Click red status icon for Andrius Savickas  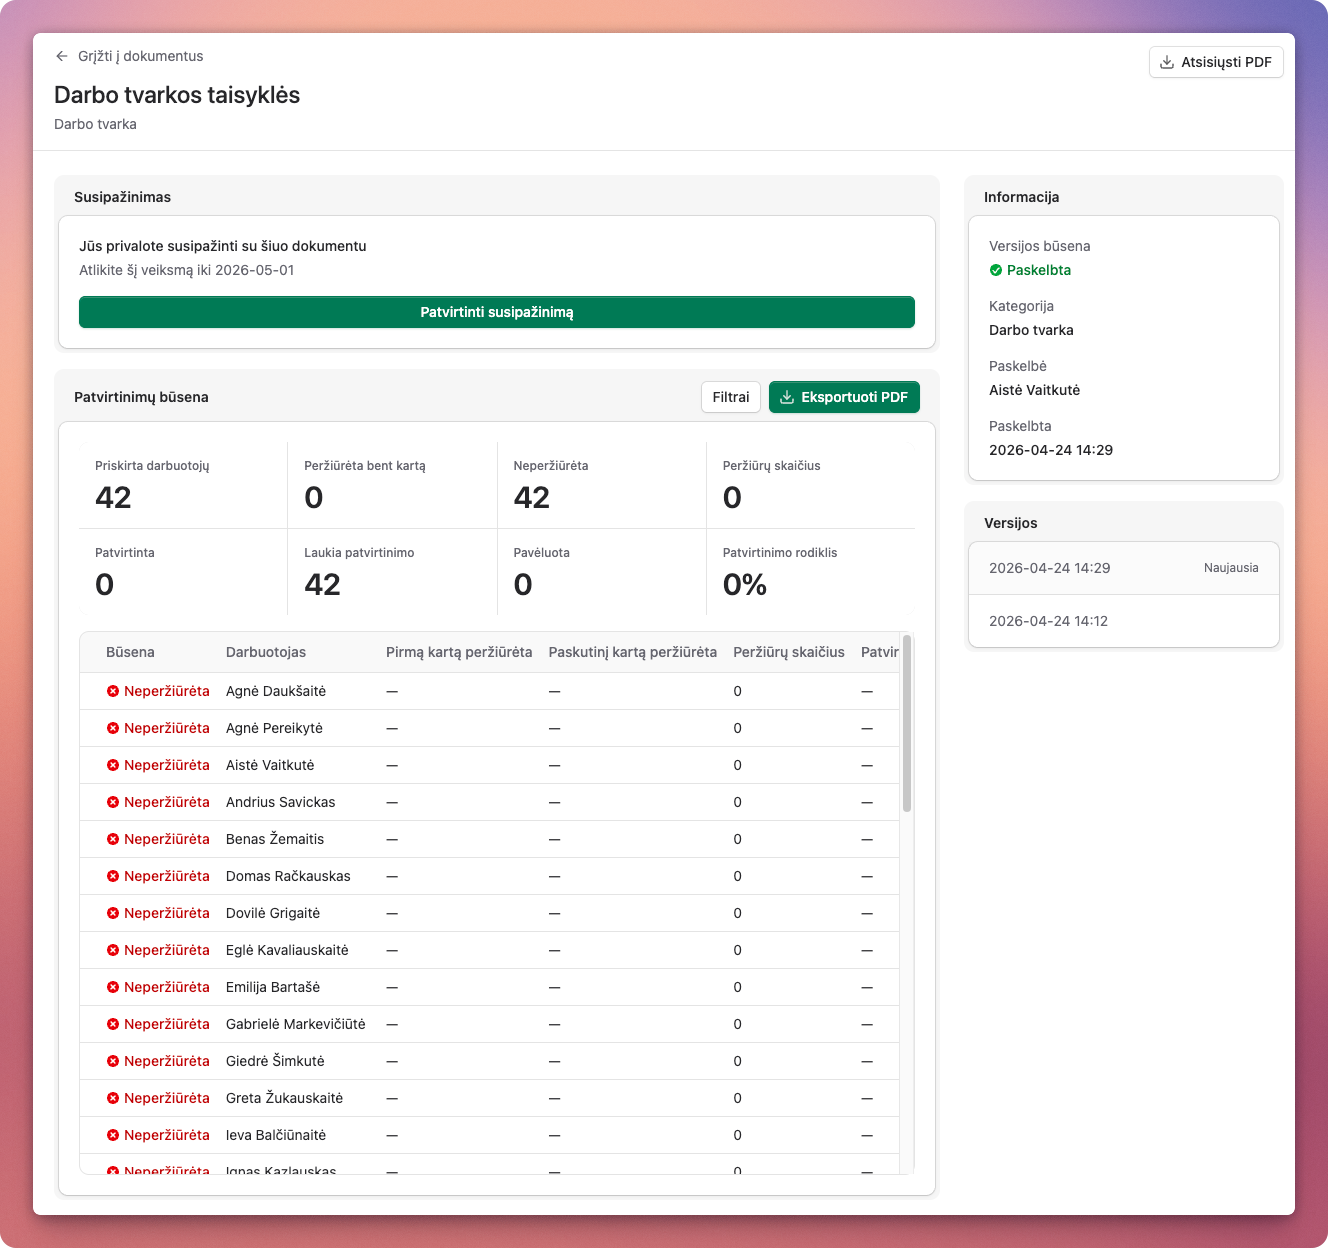click(113, 802)
